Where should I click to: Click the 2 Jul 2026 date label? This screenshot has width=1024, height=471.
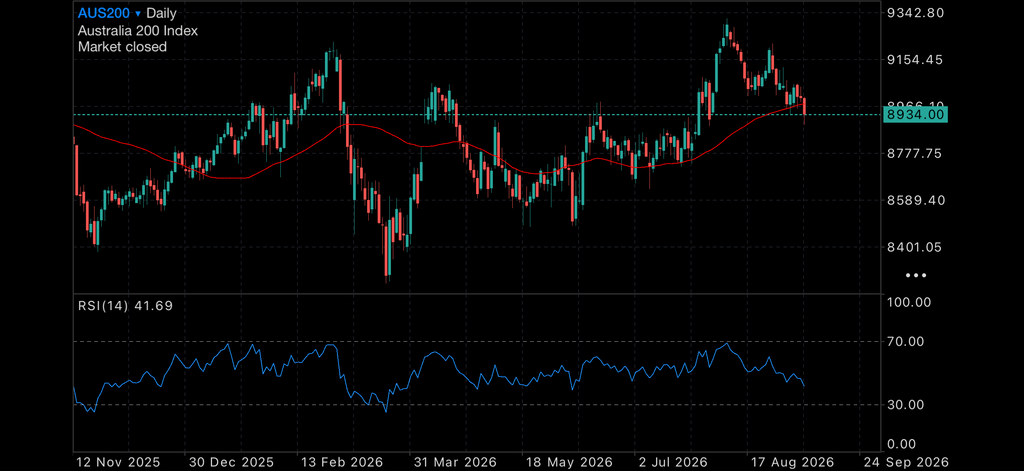(x=672, y=463)
